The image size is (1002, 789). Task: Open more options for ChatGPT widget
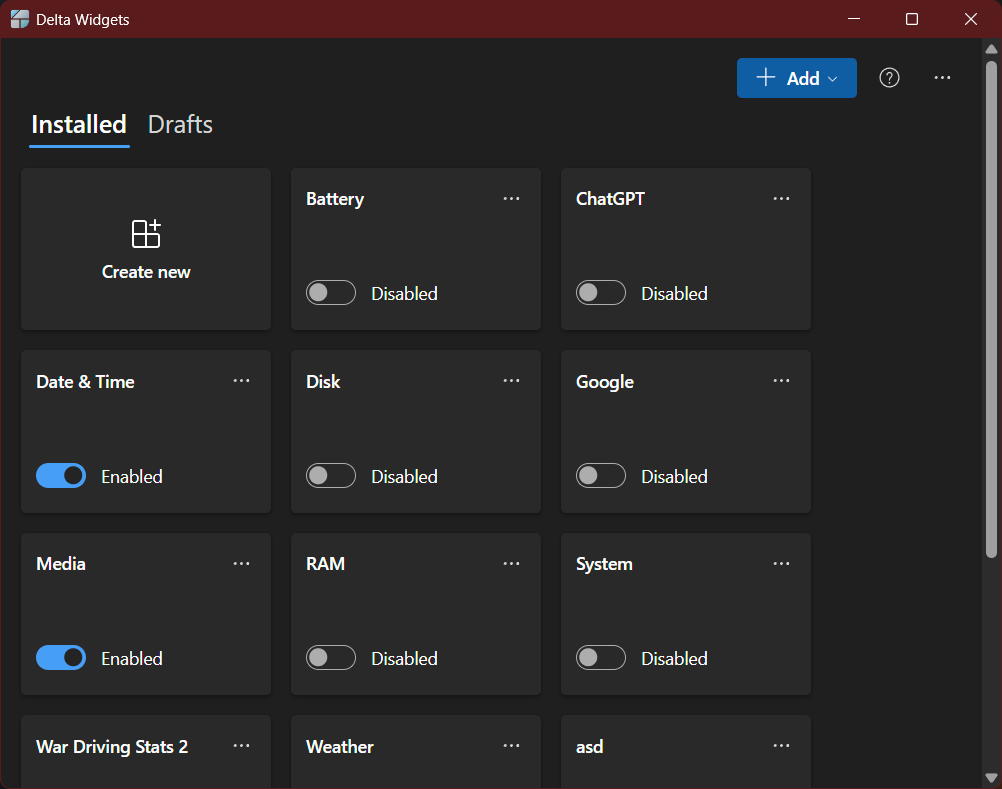781,199
